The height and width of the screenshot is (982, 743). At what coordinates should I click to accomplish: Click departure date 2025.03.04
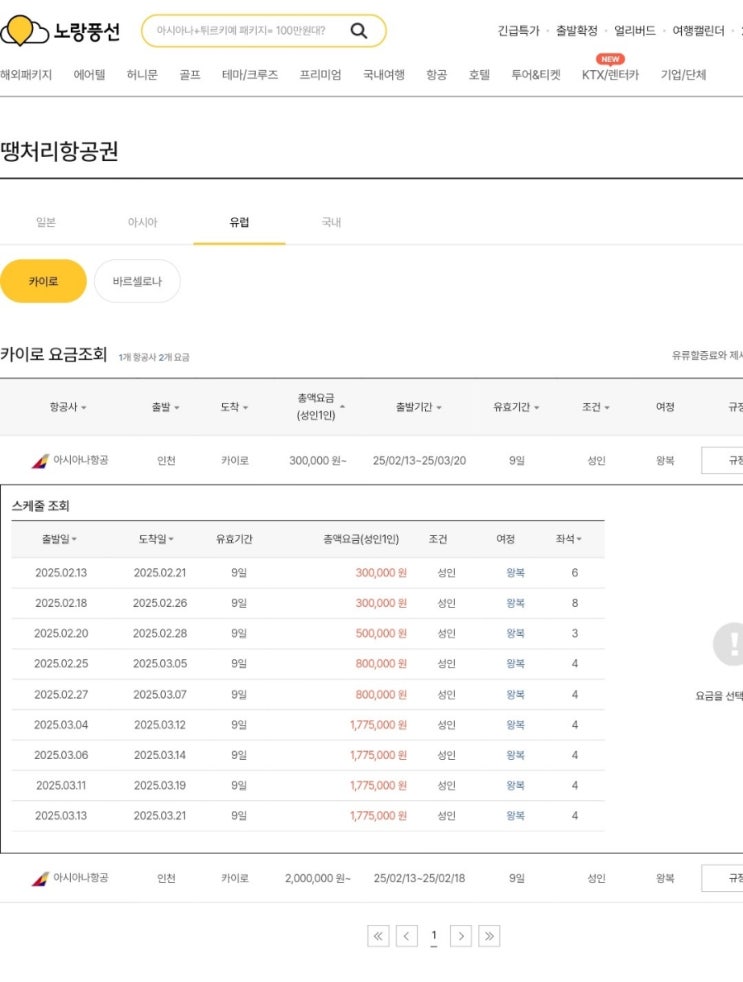pos(61,725)
